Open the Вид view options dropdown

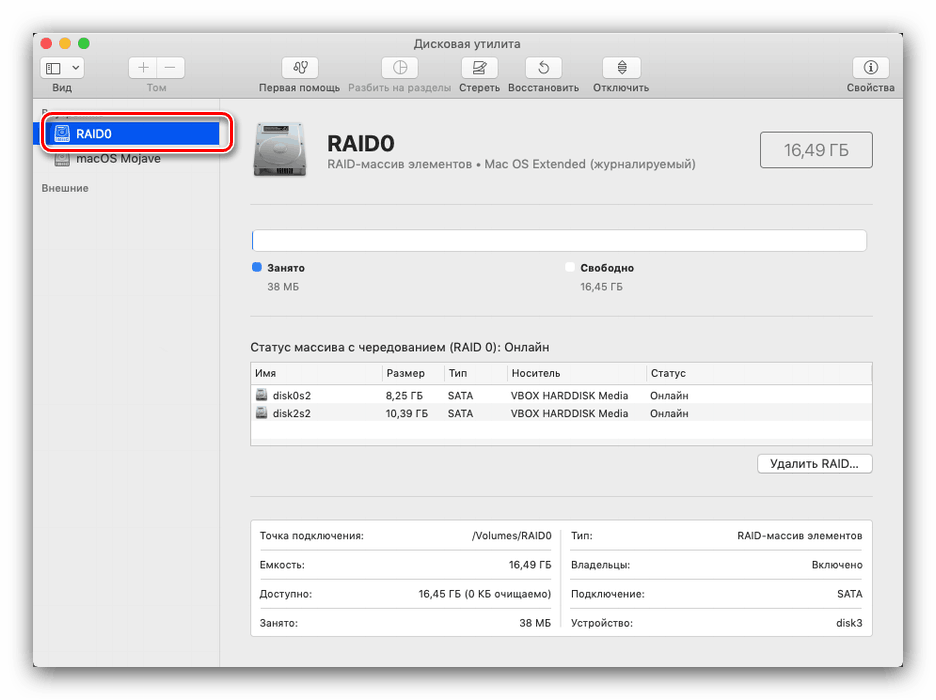pos(75,66)
